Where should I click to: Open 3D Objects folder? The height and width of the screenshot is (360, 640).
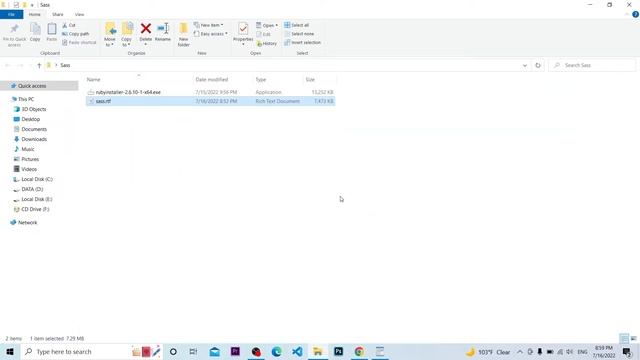(33, 109)
